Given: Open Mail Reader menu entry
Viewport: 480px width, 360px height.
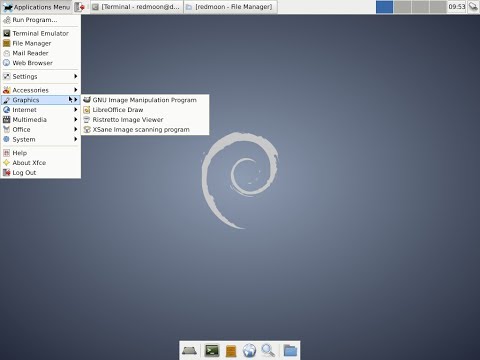Looking at the screenshot, I should coord(41,53).
